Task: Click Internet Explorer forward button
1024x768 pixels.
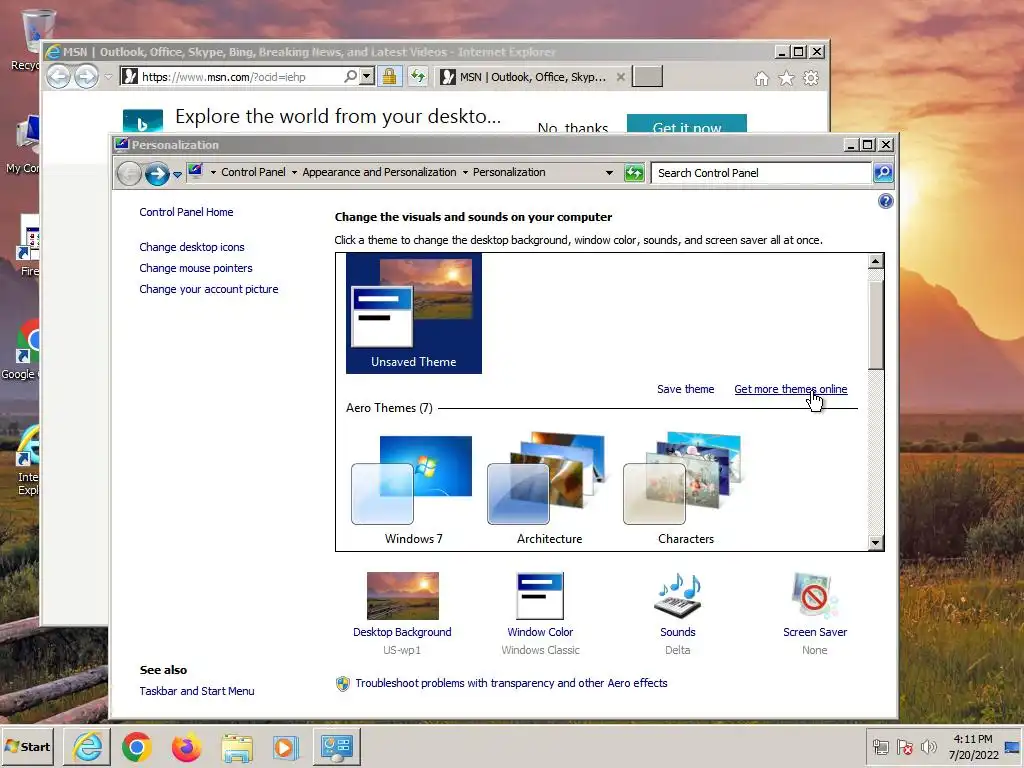Action: [x=86, y=77]
